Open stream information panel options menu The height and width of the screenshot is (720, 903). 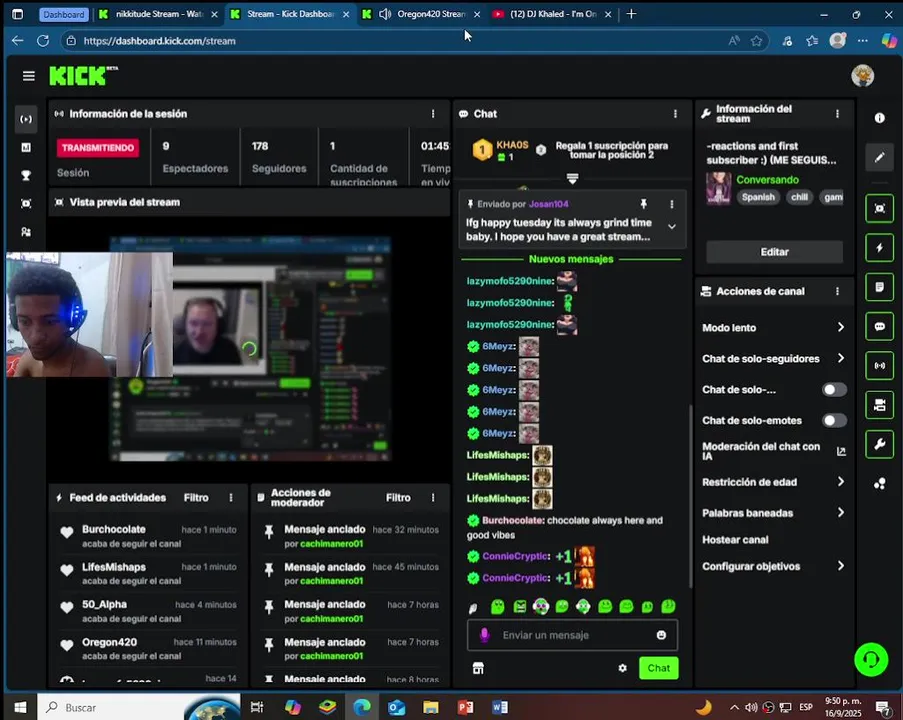(x=837, y=114)
